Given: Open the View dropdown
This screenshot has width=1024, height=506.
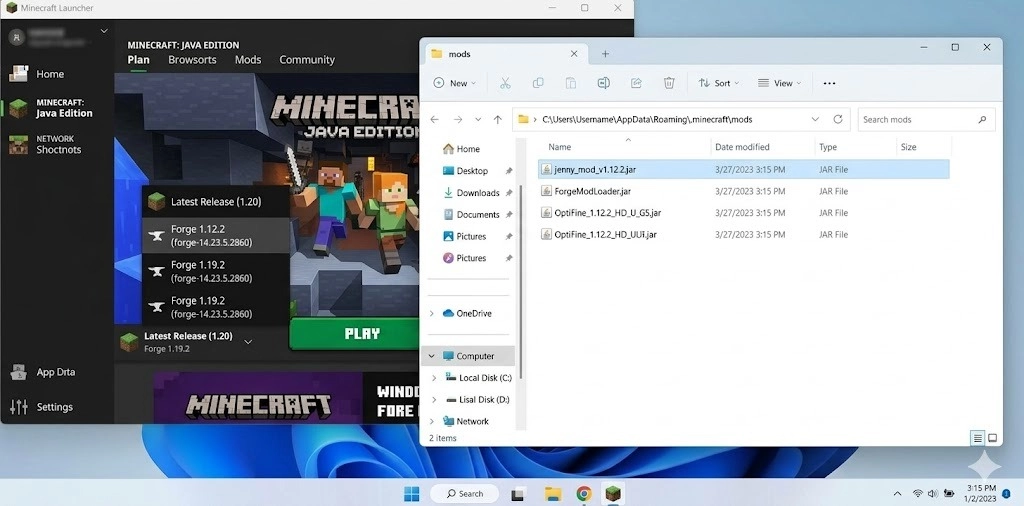Looking at the screenshot, I should 780,83.
